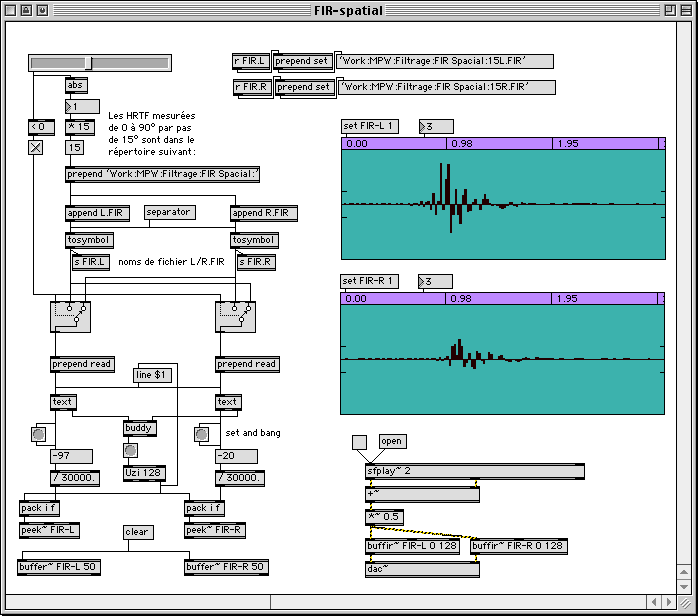
Task: Select the left 'prepend read' object
Action: (83, 365)
